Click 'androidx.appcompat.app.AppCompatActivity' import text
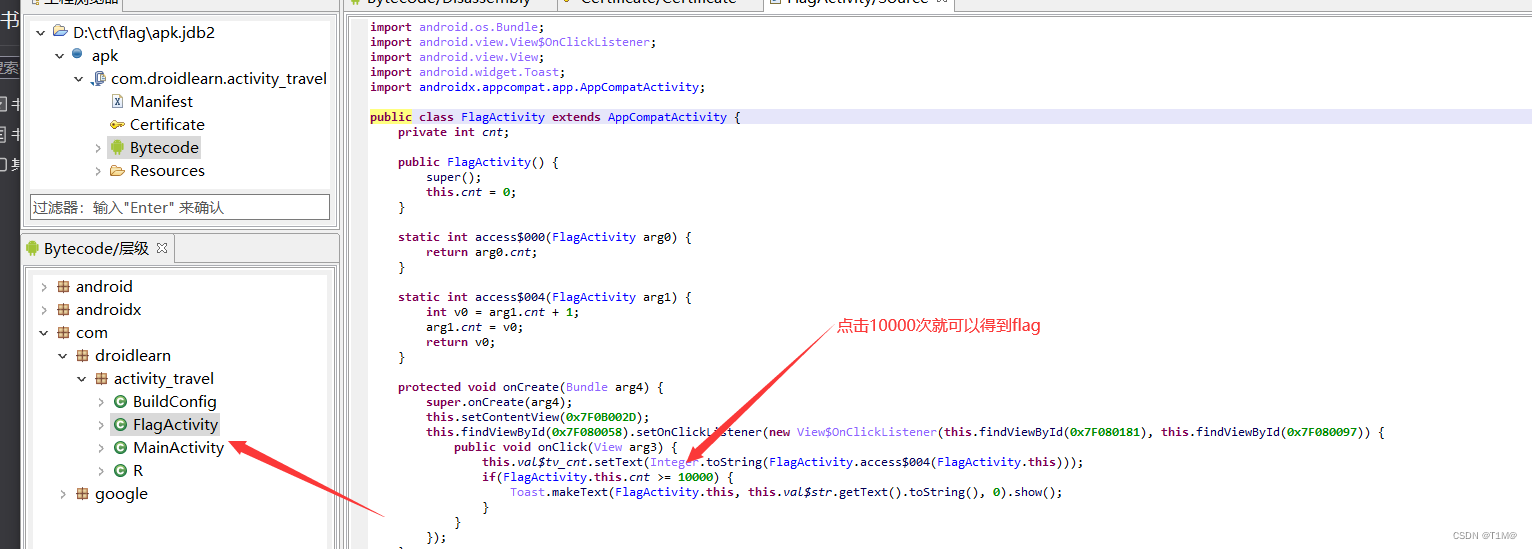 tap(558, 87)
